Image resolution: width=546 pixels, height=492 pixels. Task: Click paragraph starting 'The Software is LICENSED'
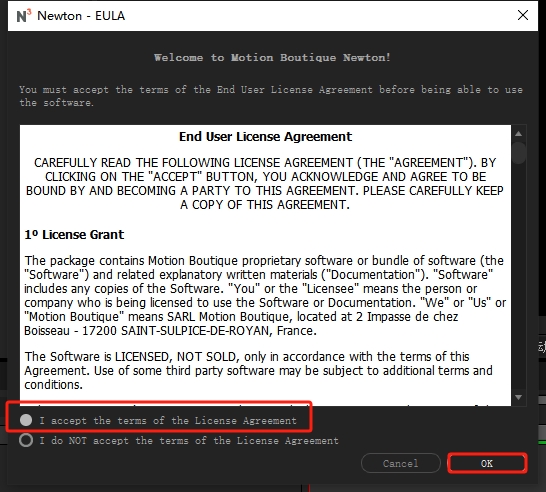[258, 370]
